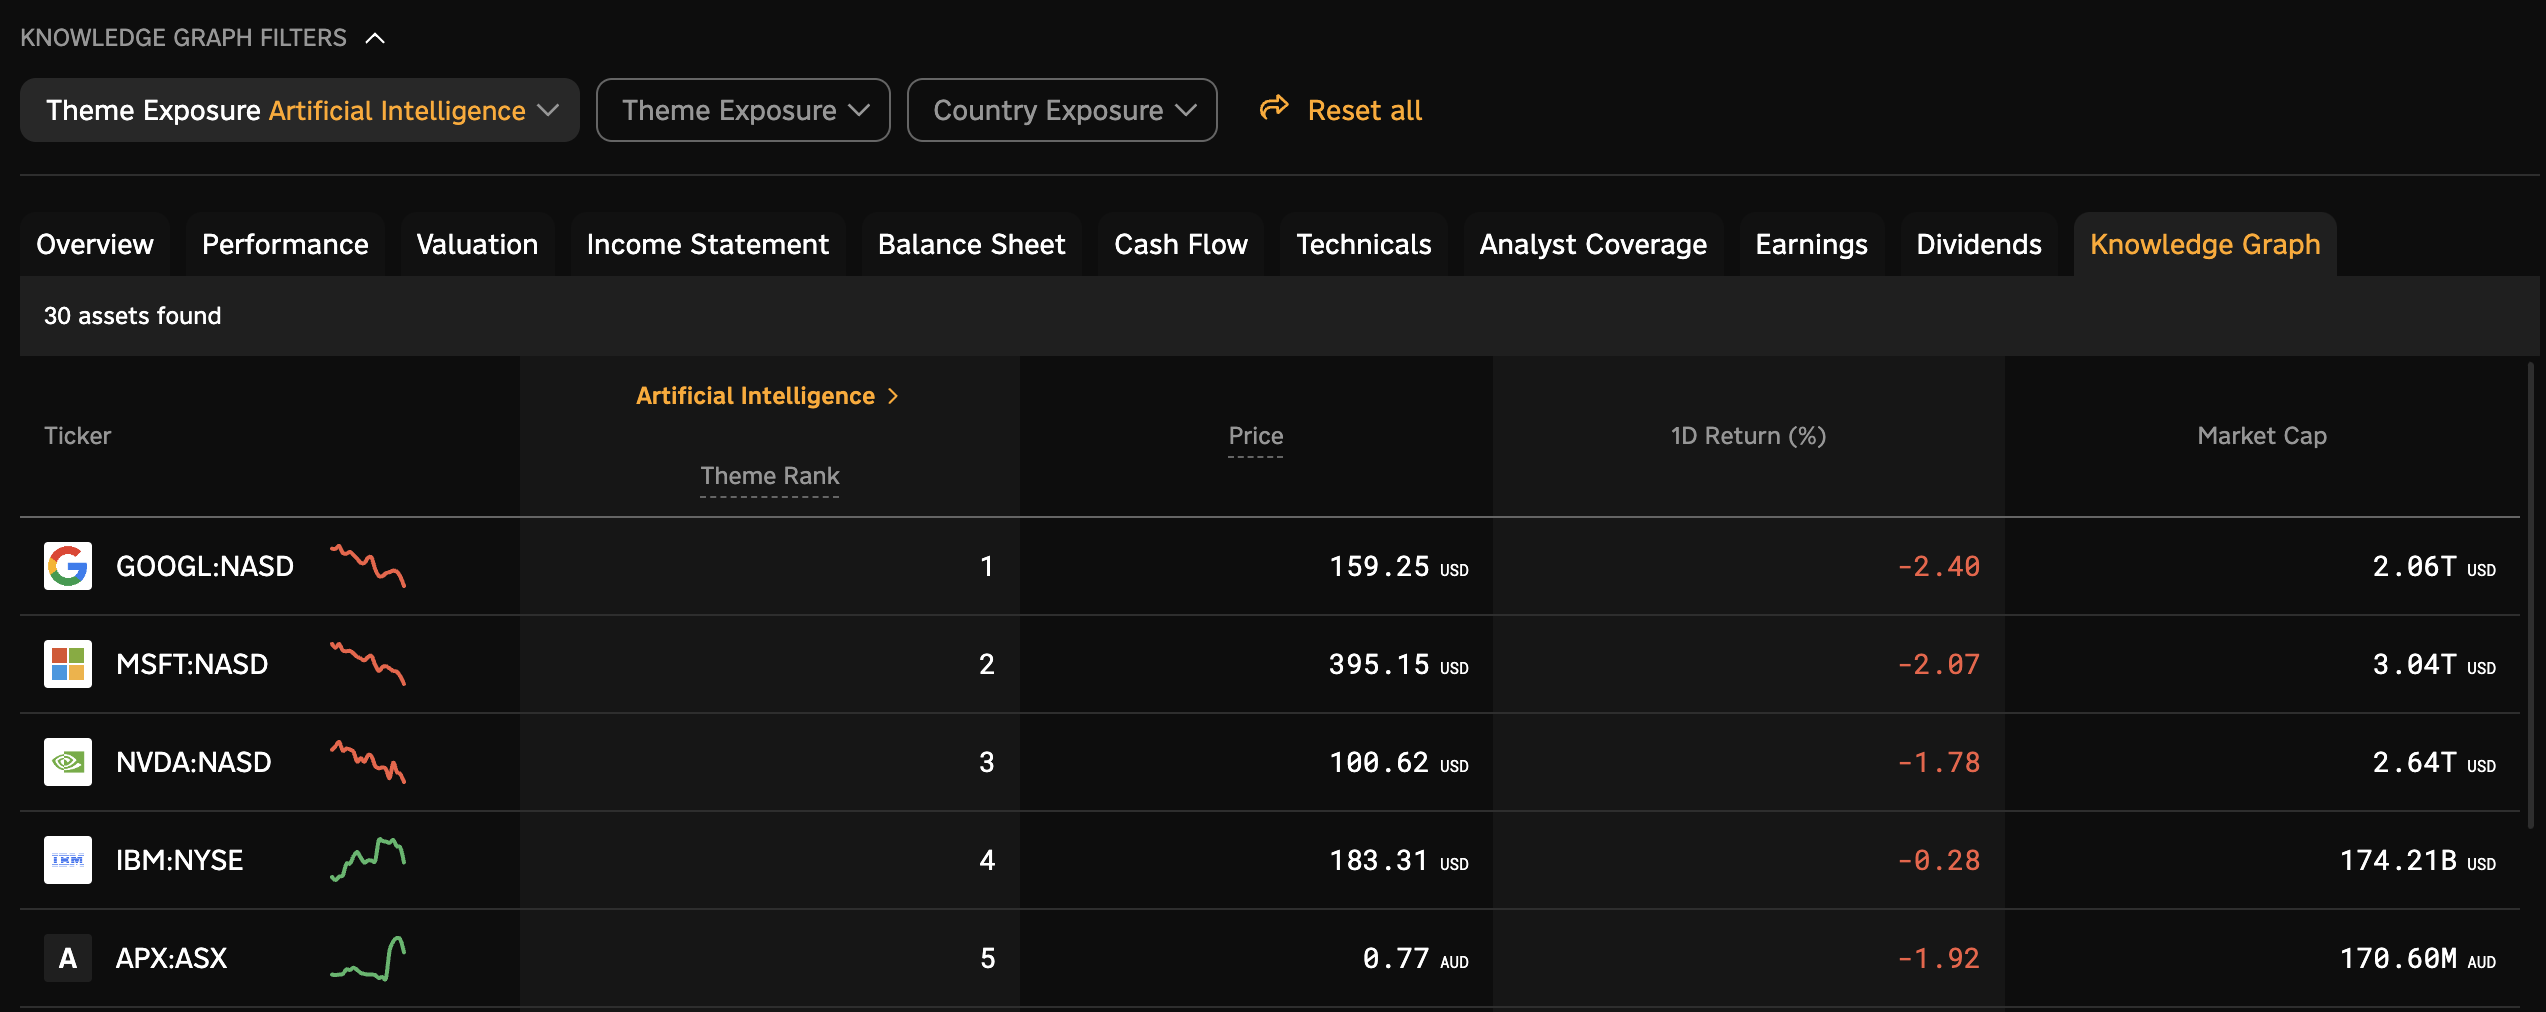Viewport: 2546px width, 1012px height.
Task: Click NVDA 1D return -1.78
Action: point(1939,763)
